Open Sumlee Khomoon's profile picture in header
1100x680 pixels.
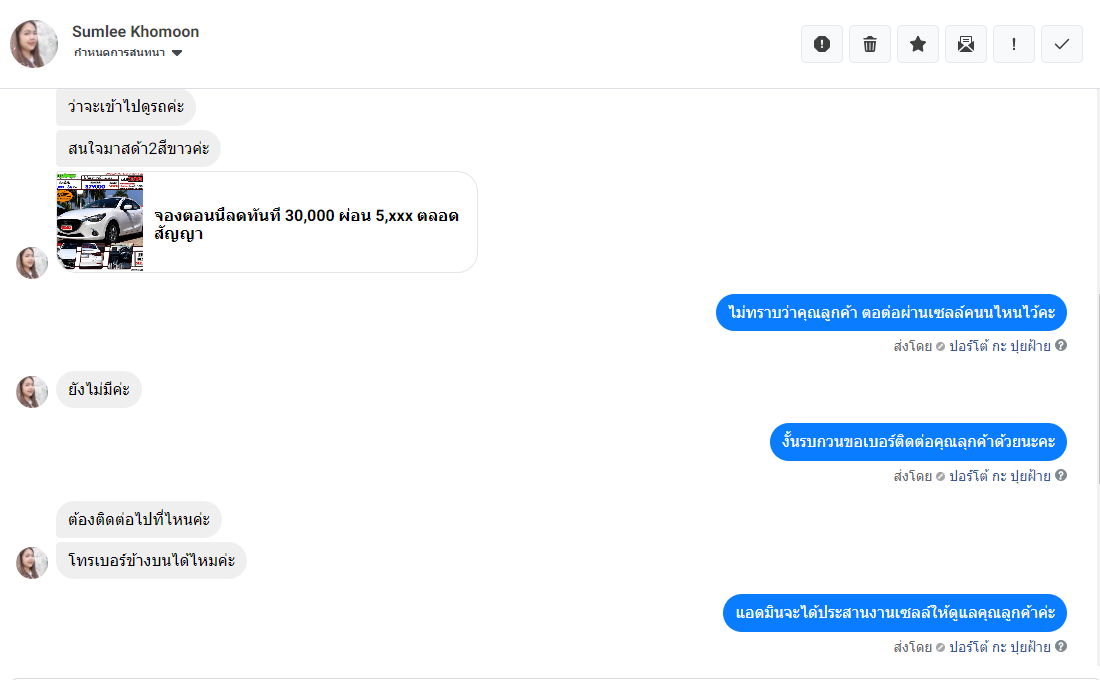pyautogui.click(x=34, y=44)
